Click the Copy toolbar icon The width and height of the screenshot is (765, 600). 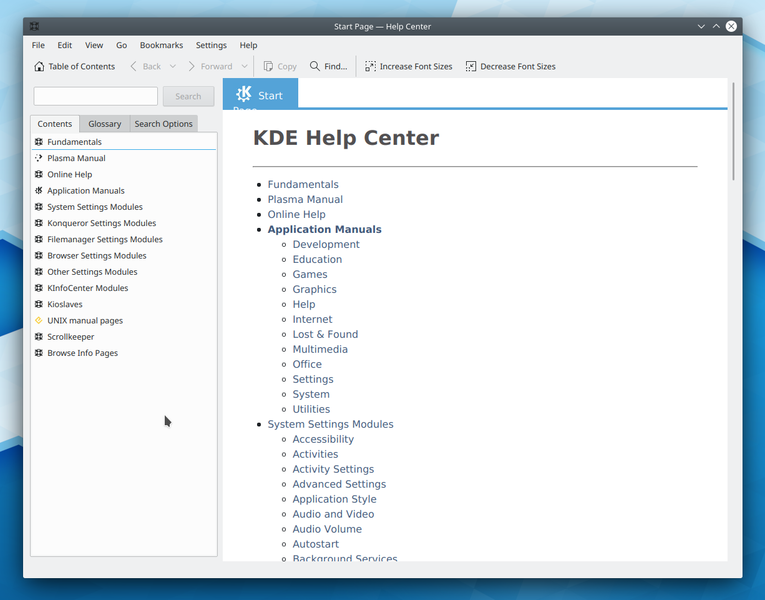pos(268,67)
